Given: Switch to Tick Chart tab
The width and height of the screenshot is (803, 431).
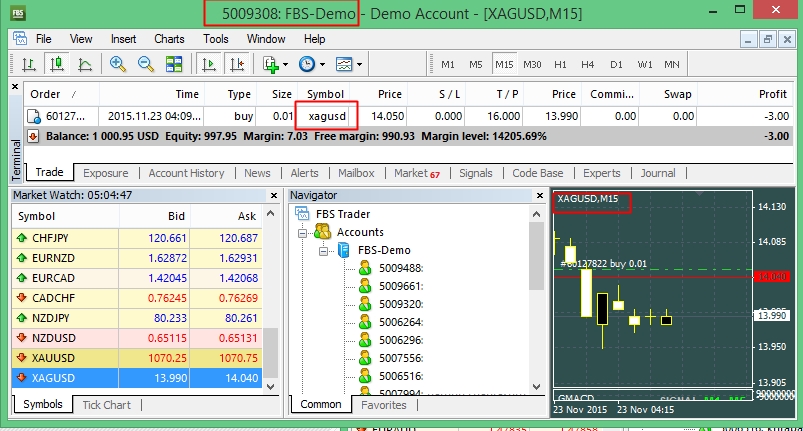Looking at the screenshot, I should pos(107,405).
